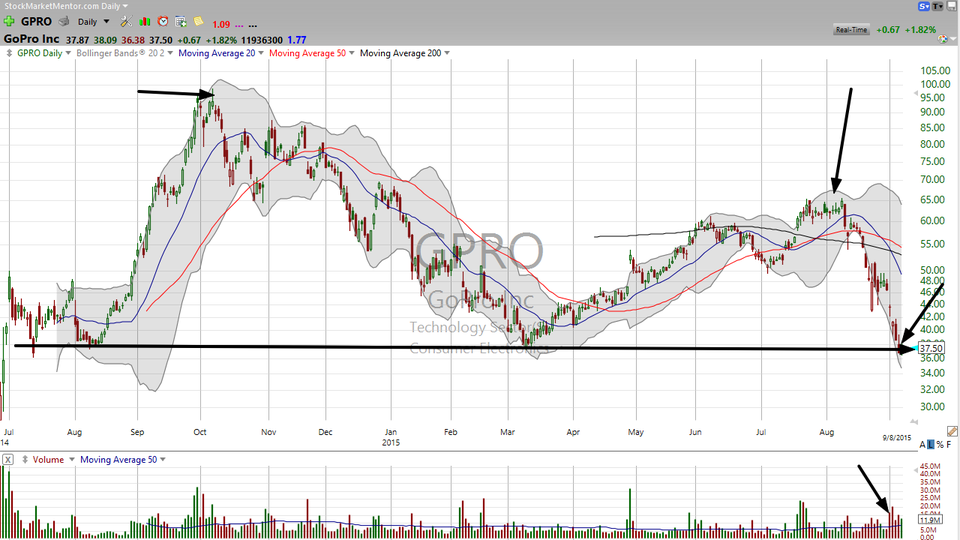Open the yellow sticky note icon
Screen dimensions: 960x540
coord(198,21)
